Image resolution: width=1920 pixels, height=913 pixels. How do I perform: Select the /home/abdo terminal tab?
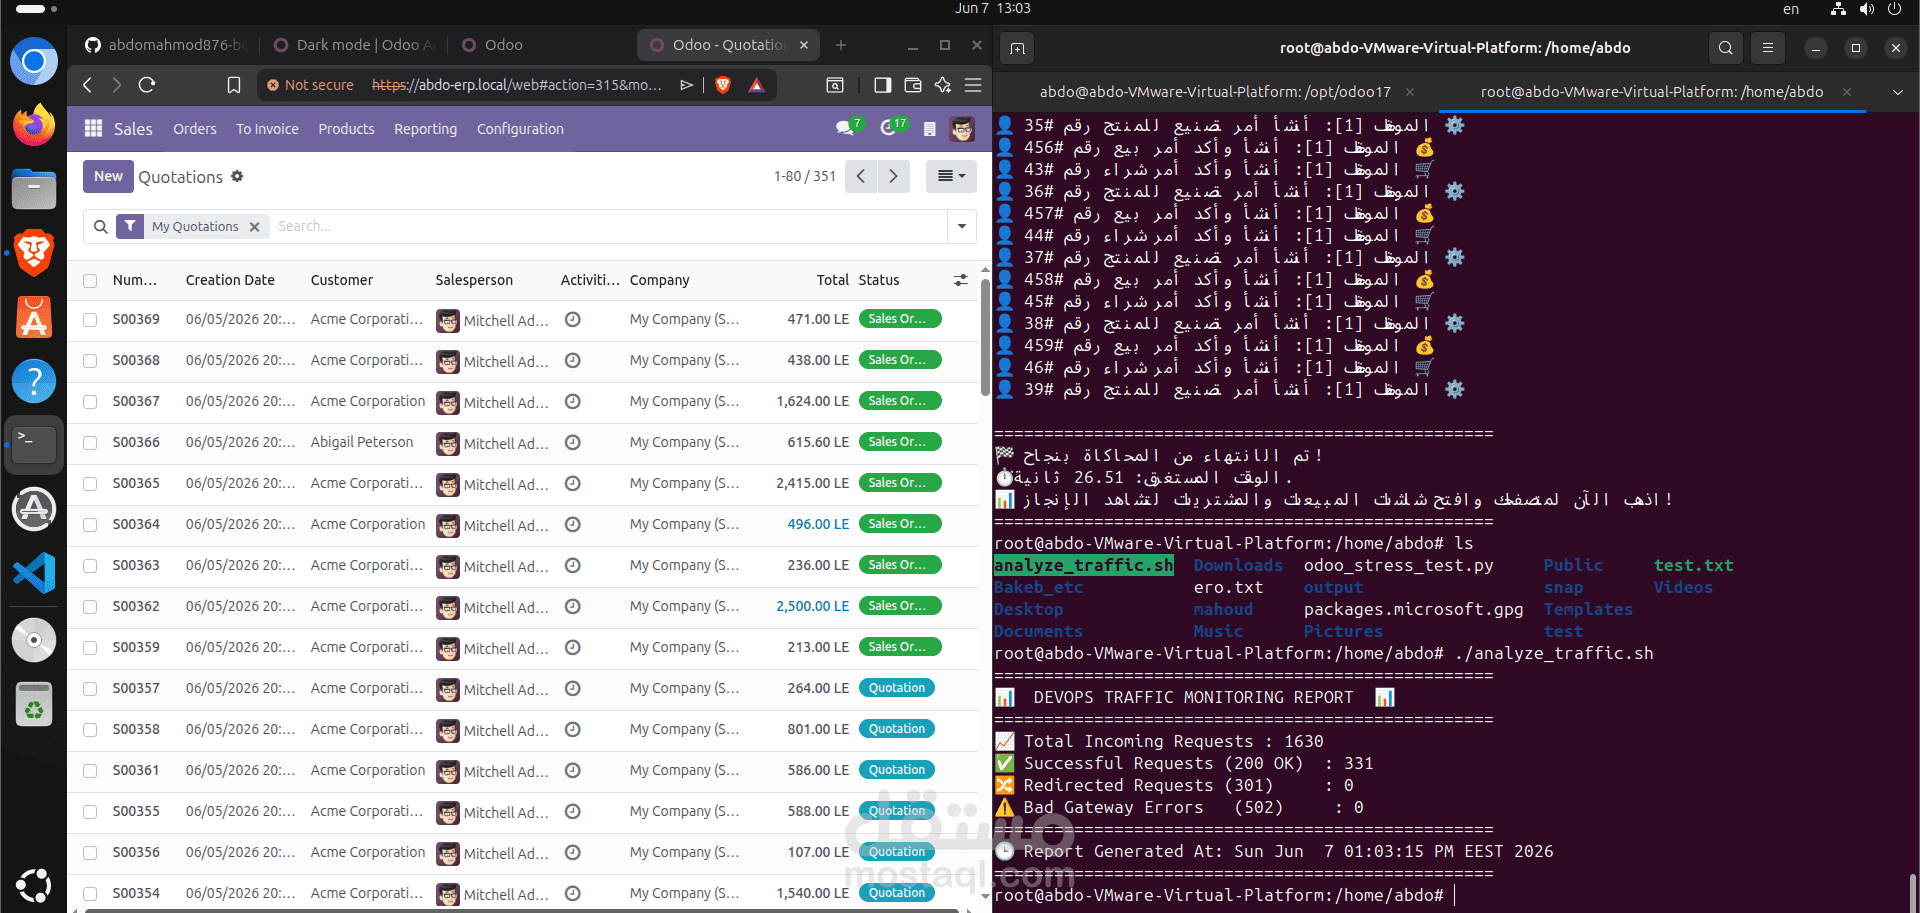point(1651,92)
